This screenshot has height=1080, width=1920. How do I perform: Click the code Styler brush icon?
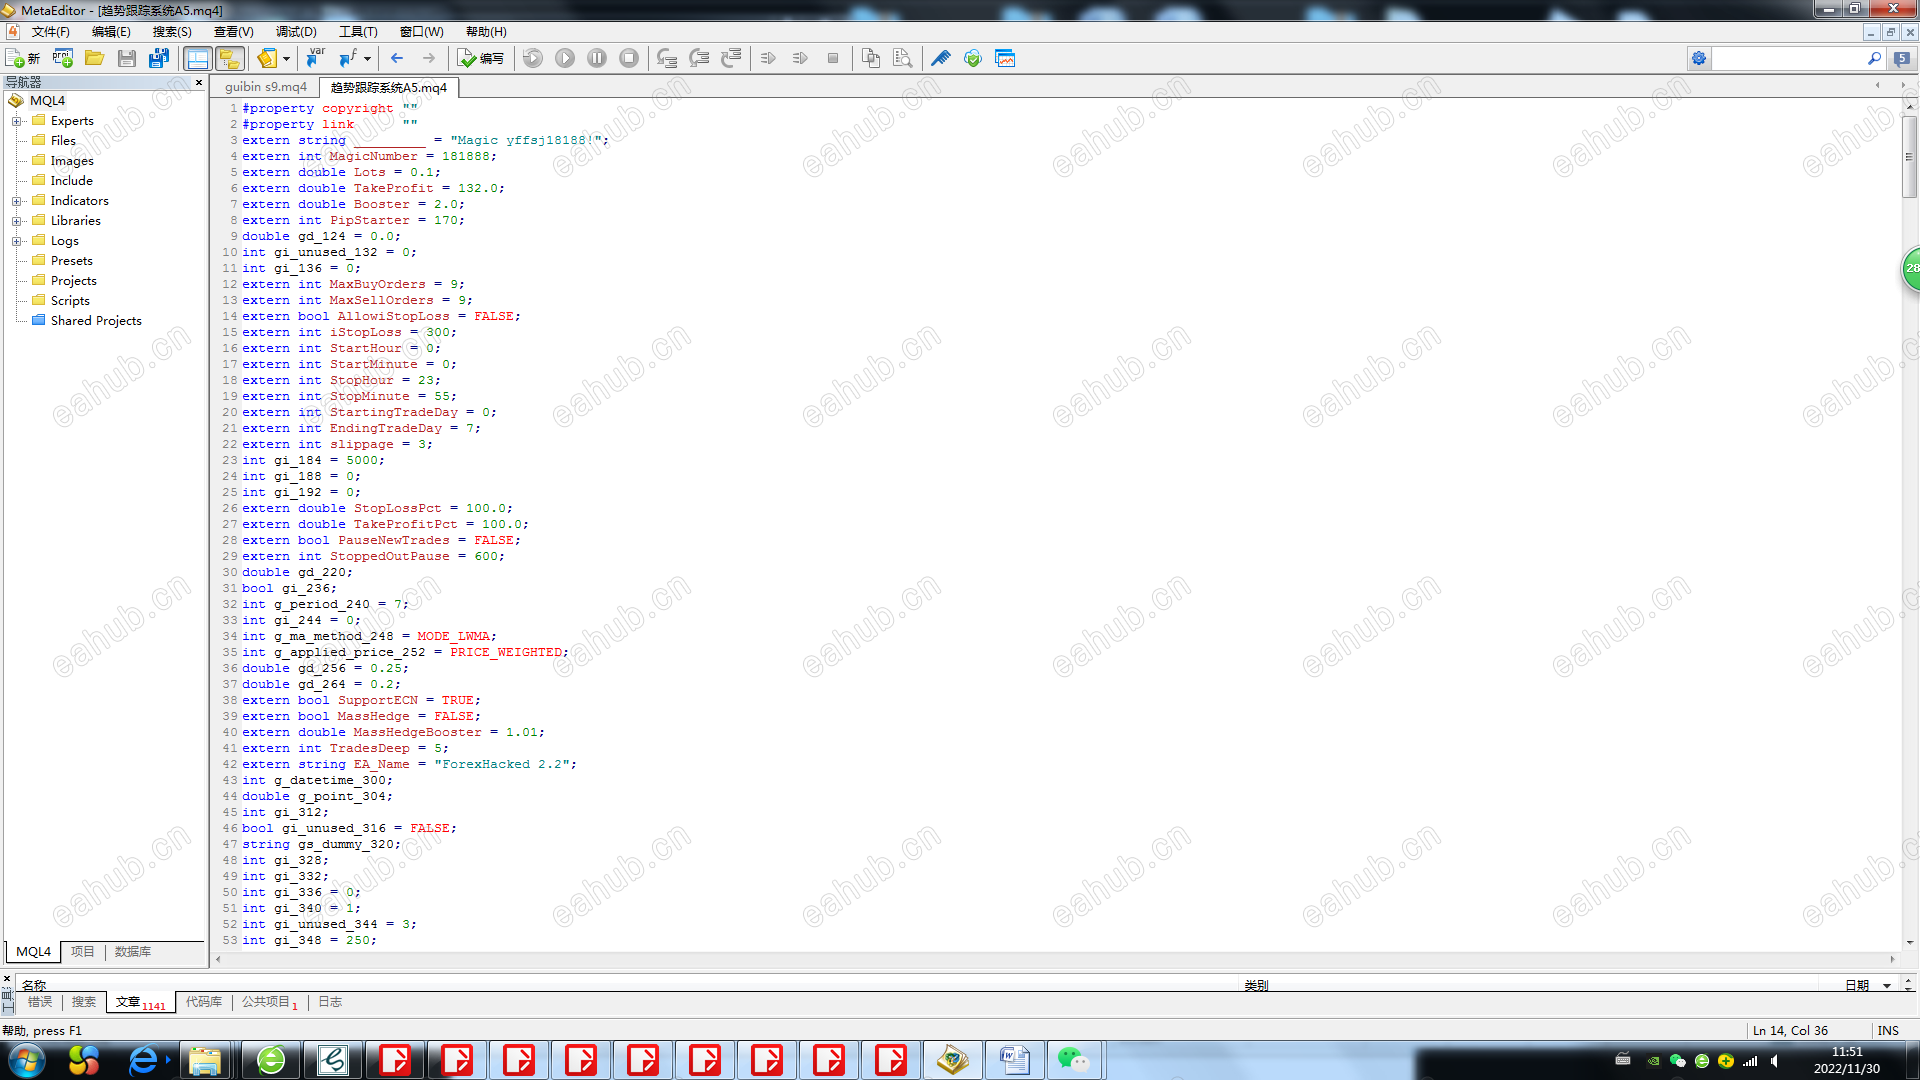coord(940,58)
